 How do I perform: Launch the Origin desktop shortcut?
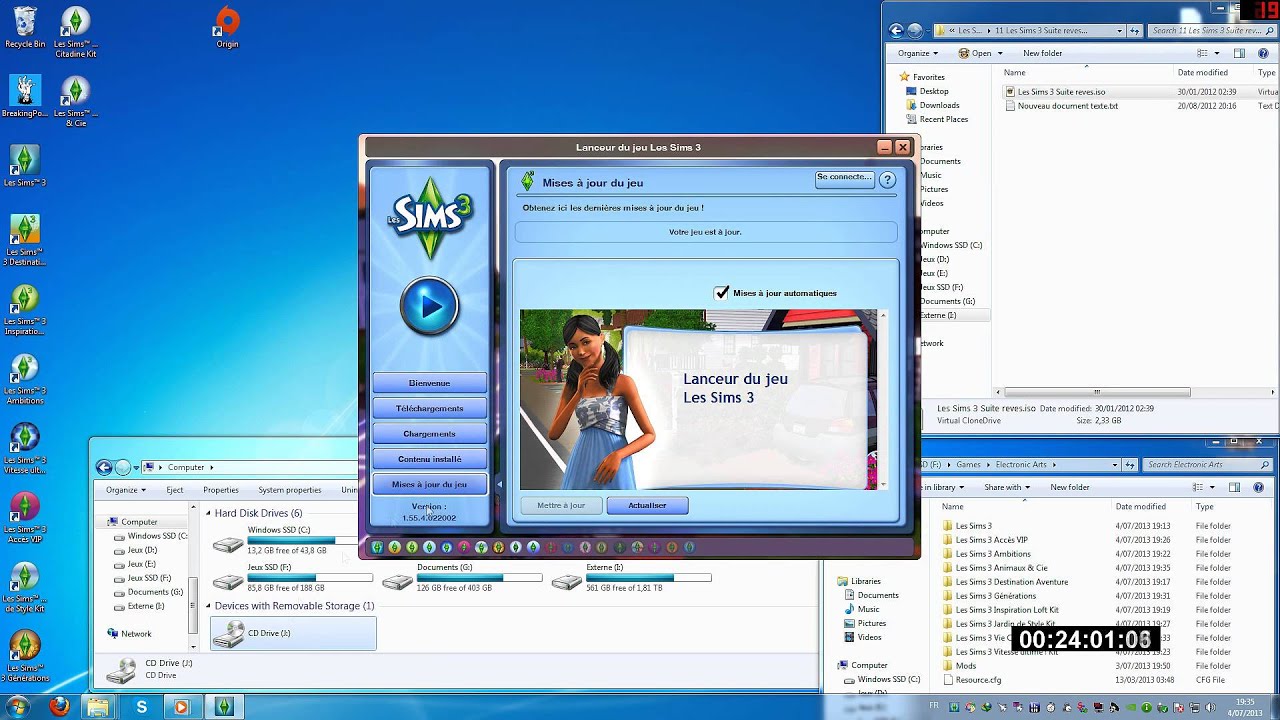point(227,27)
